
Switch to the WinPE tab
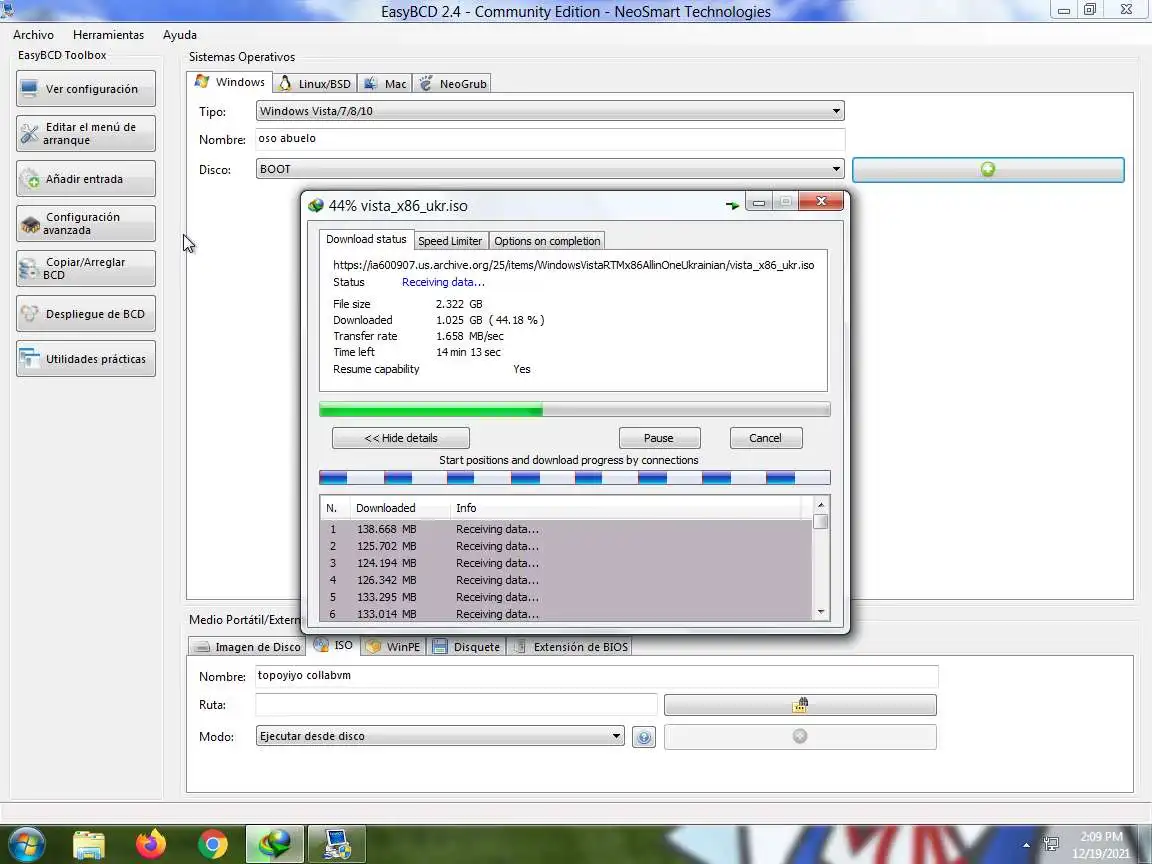[x=394, y=647]
